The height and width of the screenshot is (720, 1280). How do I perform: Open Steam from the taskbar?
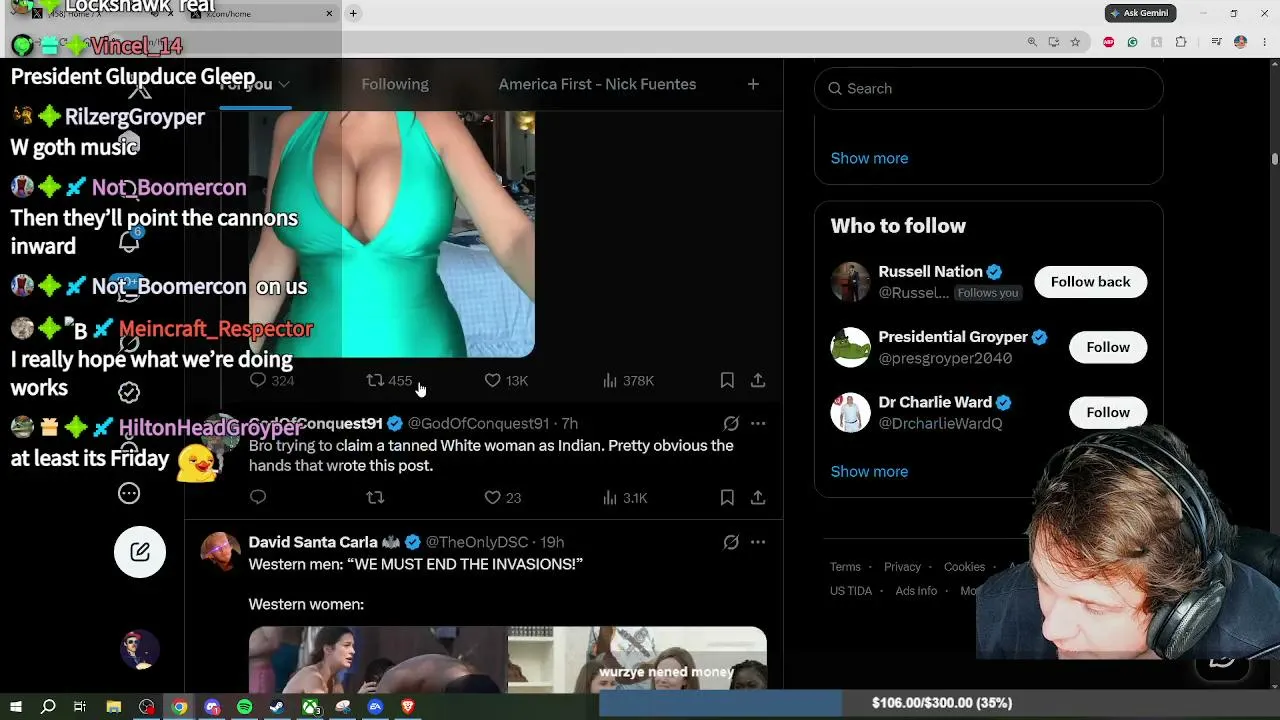click(277, 707)
